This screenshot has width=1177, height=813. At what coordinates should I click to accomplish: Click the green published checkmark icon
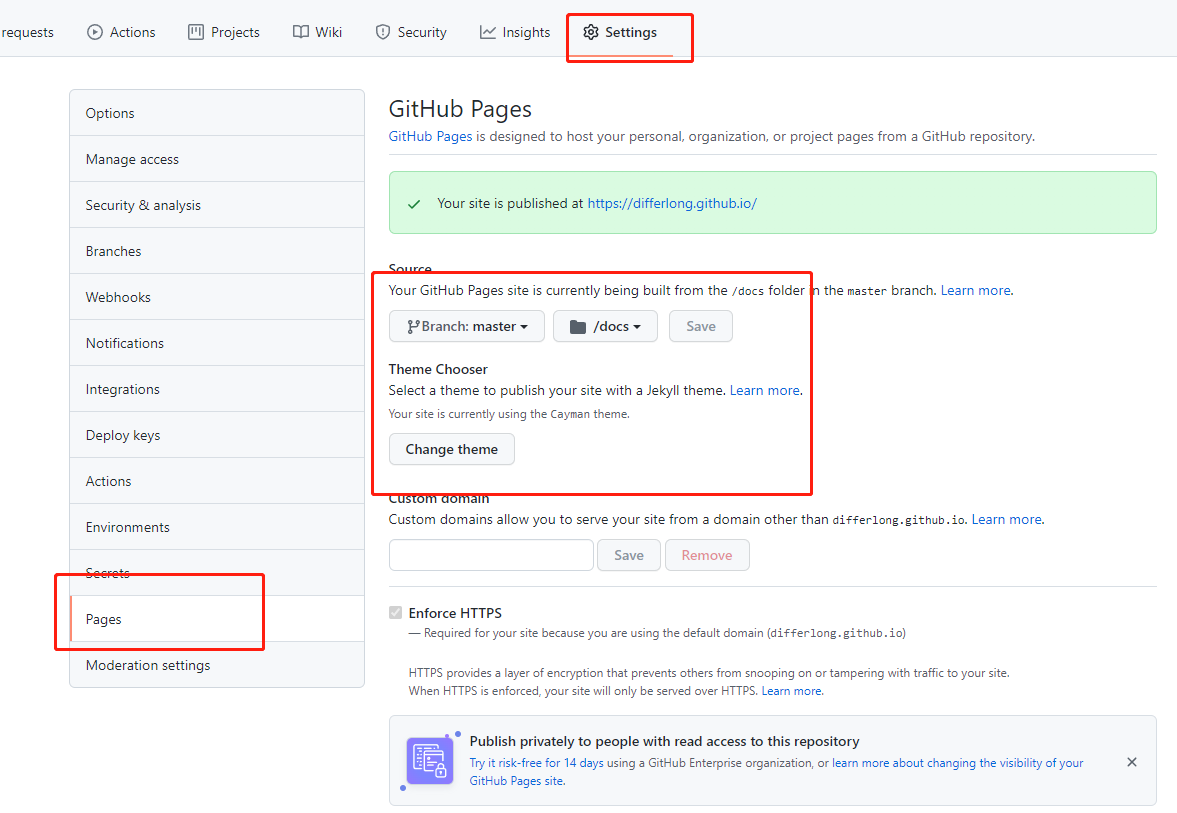pos(414,204)
